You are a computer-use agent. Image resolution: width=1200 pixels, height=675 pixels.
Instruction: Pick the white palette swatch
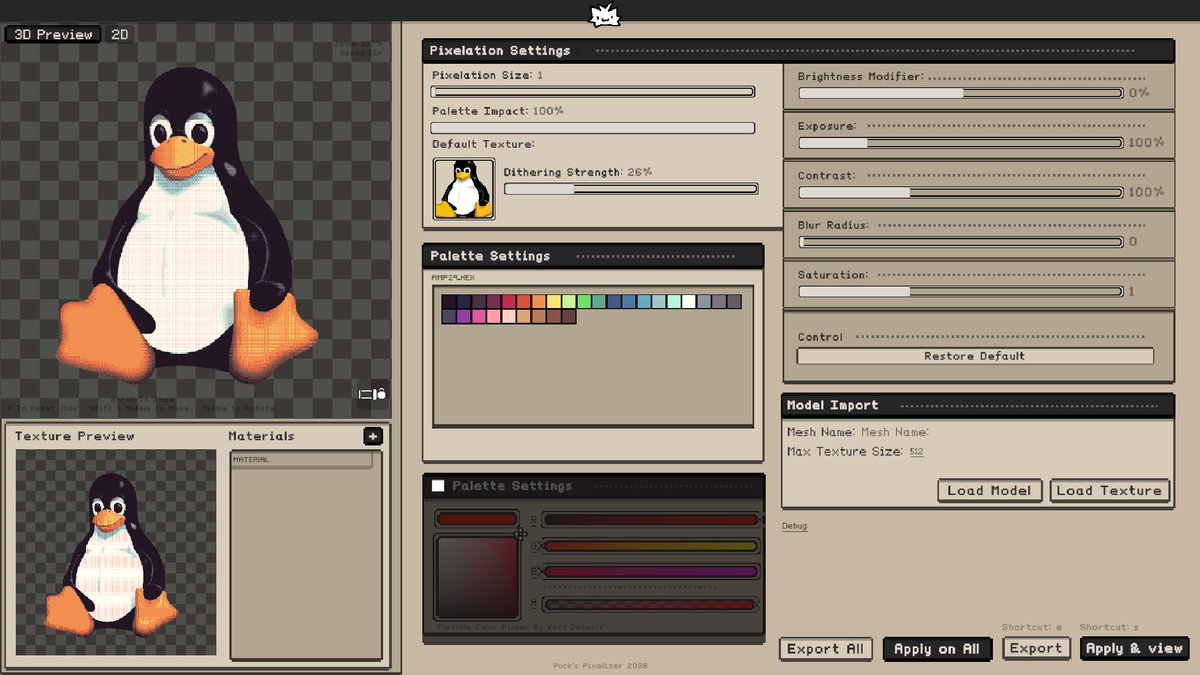[689, 301]
